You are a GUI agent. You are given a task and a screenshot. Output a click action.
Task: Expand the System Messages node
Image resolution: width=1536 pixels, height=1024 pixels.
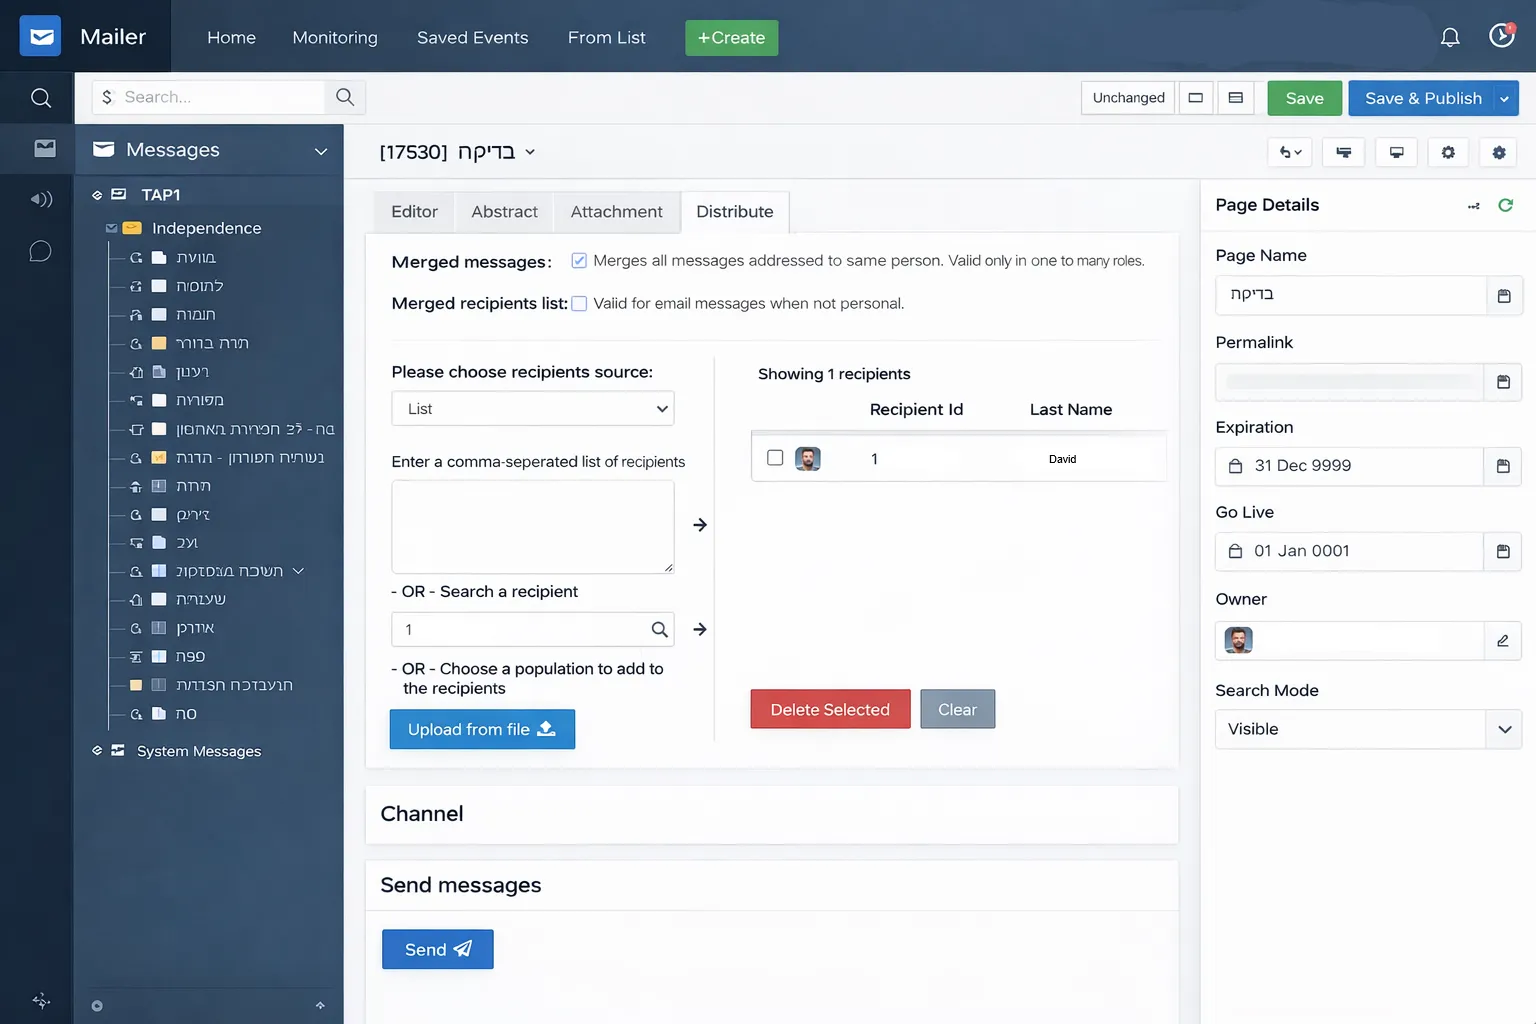coord(97,750)
